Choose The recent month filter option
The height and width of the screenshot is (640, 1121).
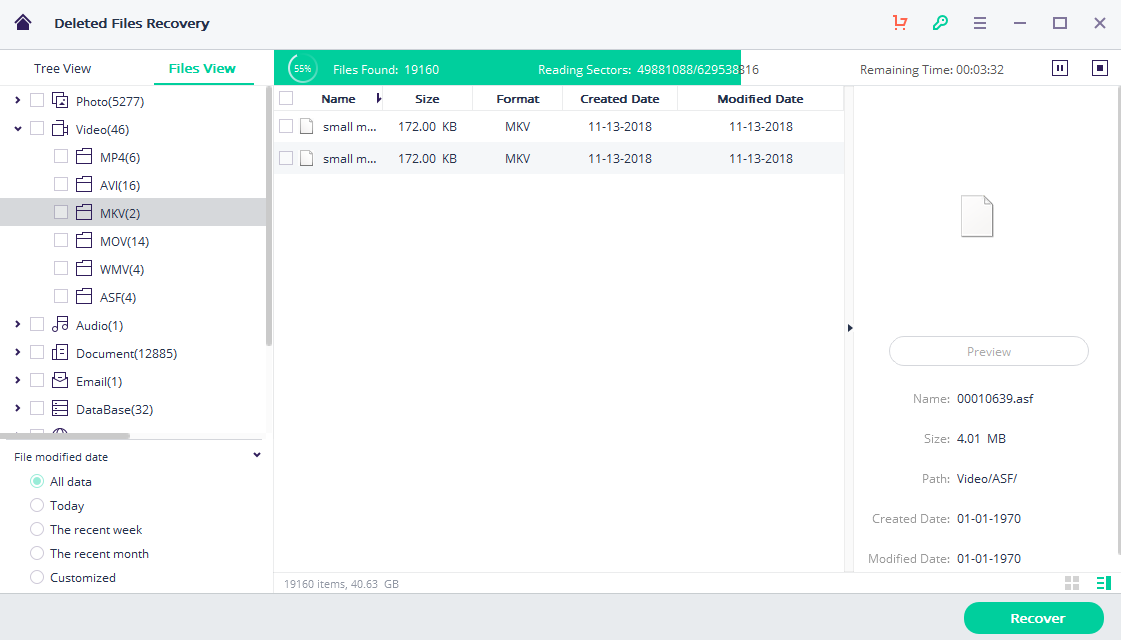37,554
